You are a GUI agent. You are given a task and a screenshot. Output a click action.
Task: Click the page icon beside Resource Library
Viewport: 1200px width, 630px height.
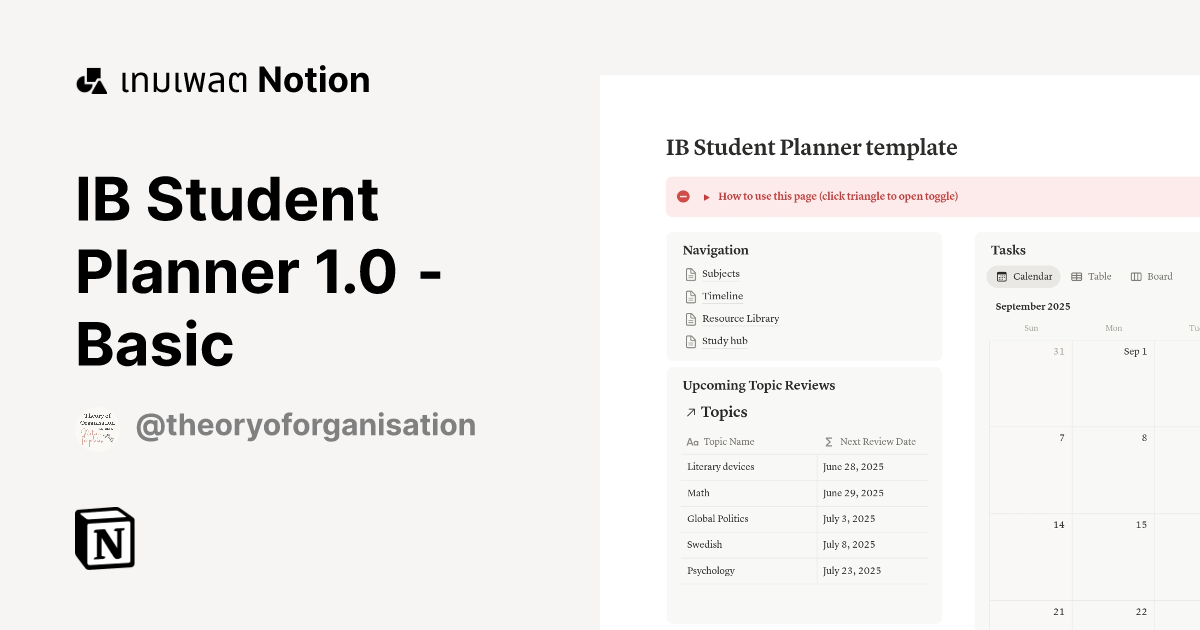click(x=691, y=318)
